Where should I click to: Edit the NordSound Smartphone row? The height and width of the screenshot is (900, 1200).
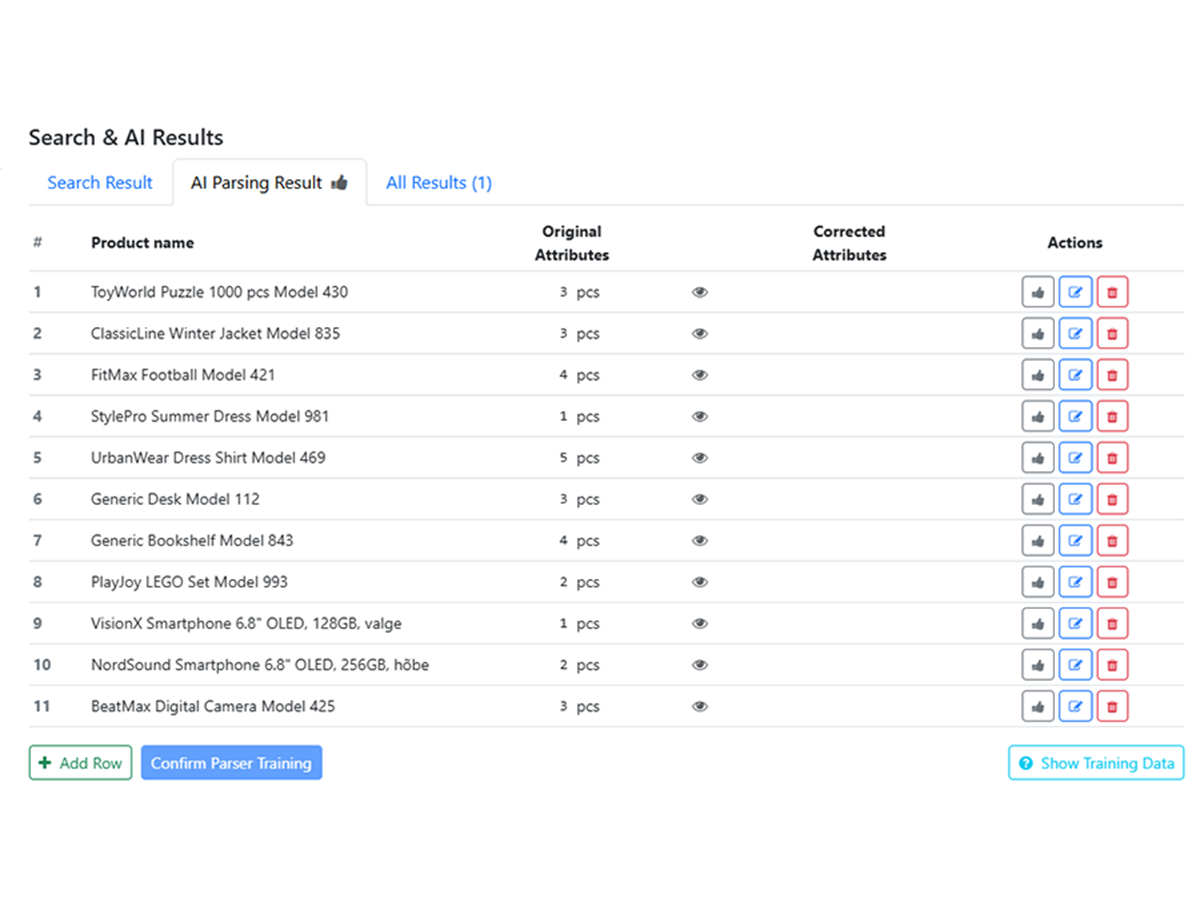point(1075,665)
